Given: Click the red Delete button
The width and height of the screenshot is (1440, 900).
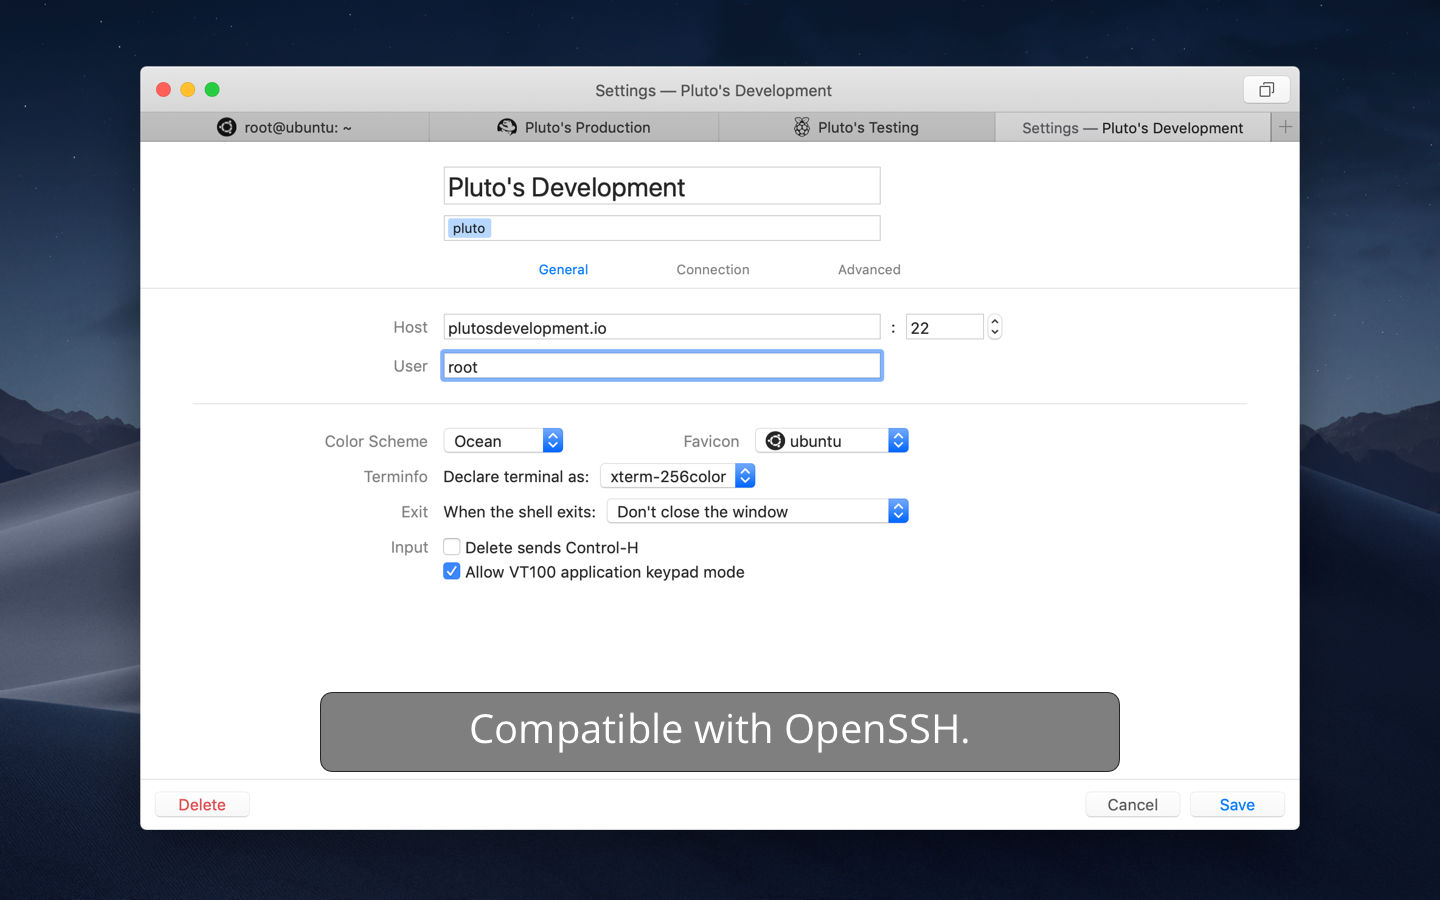Looking at the screenshot, I should (202, 805).
